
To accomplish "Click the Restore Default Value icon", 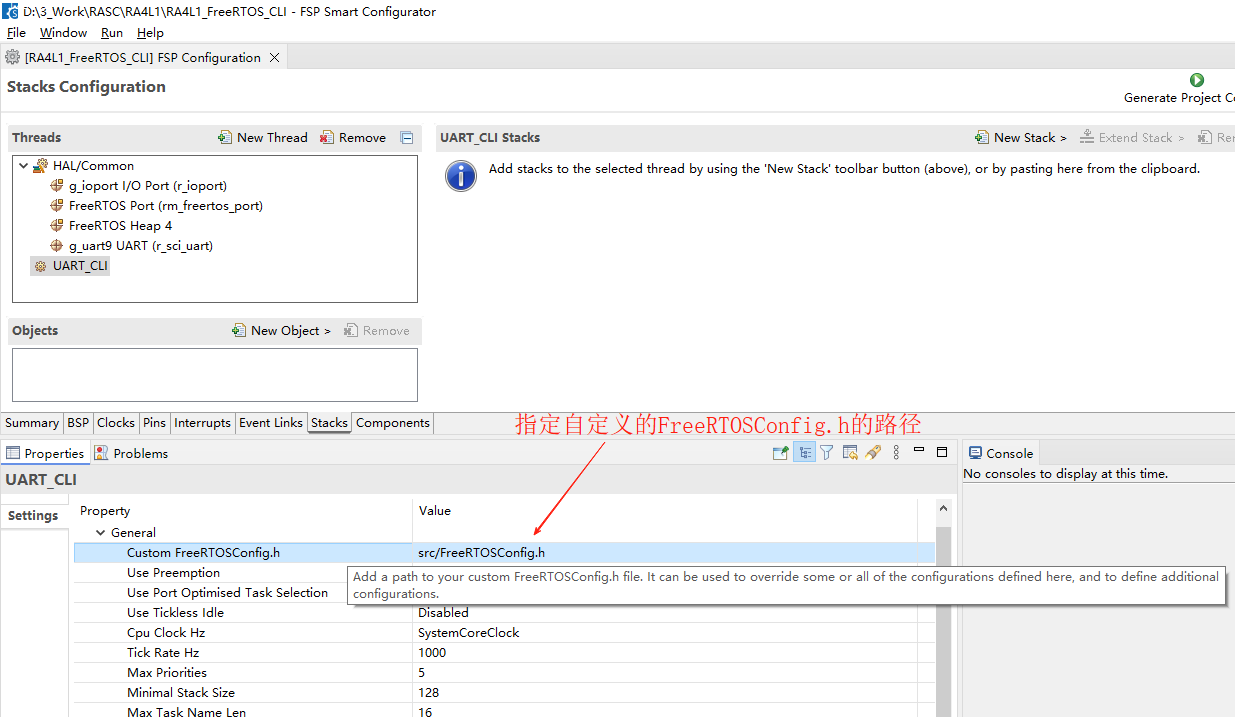I will [850, 453].
